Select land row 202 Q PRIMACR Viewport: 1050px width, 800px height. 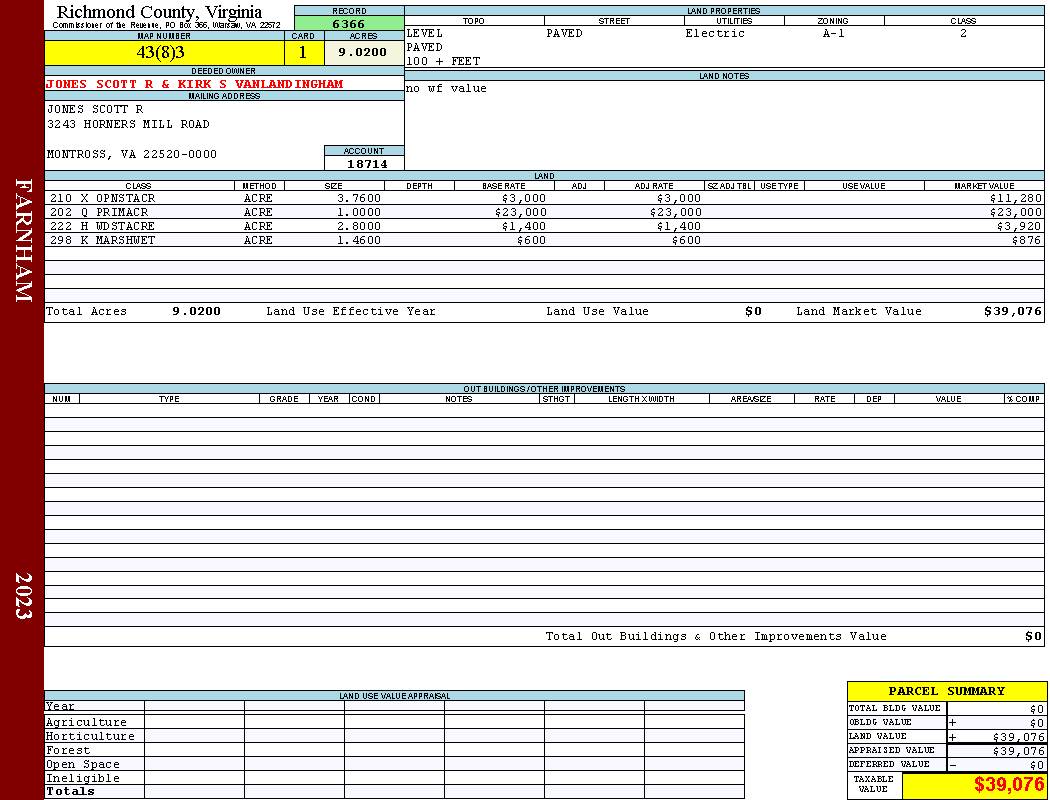544,212
